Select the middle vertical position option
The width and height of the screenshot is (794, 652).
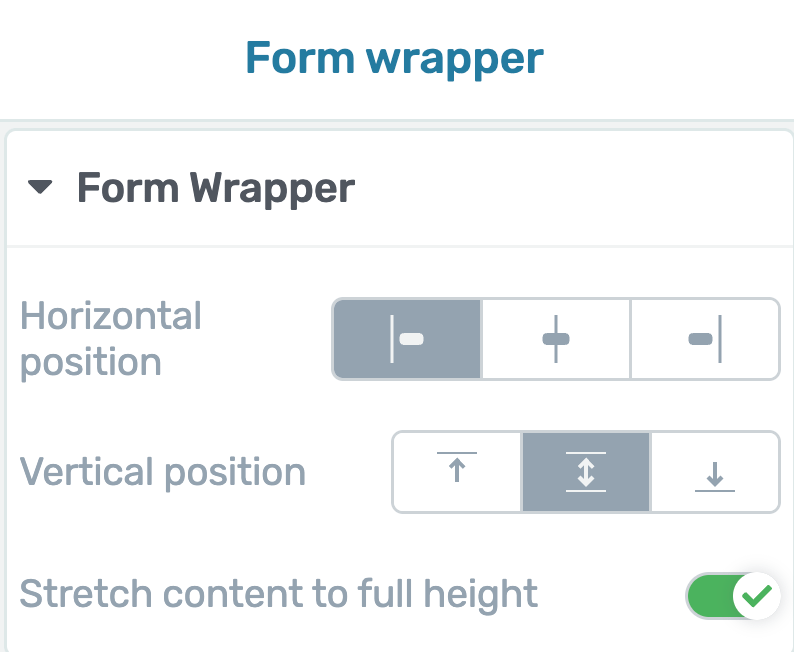tap(586, 472)
